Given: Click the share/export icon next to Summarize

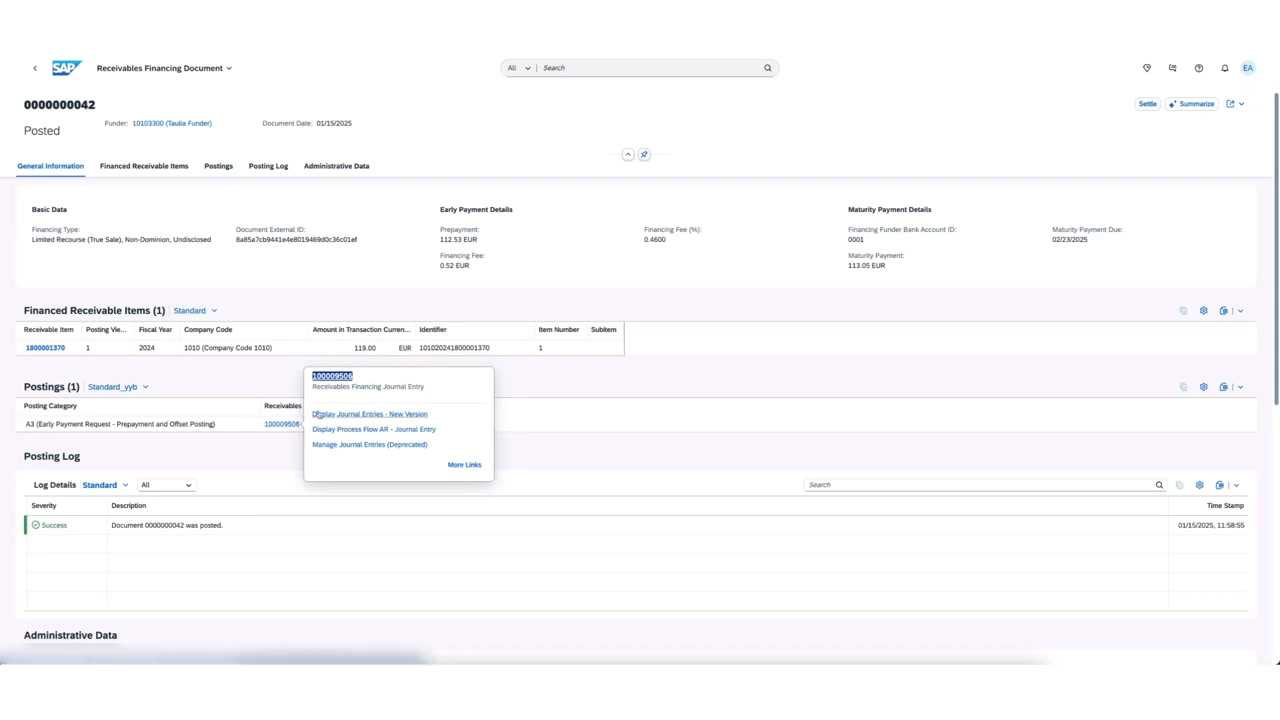Looking at the screenshot, I should click(x=1230, y=104).
